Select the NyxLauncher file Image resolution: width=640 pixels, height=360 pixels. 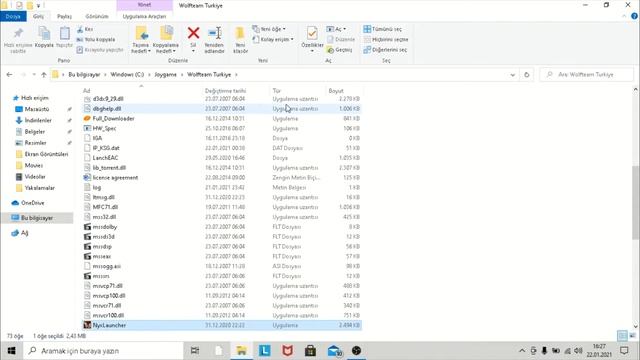pos(222,325)
